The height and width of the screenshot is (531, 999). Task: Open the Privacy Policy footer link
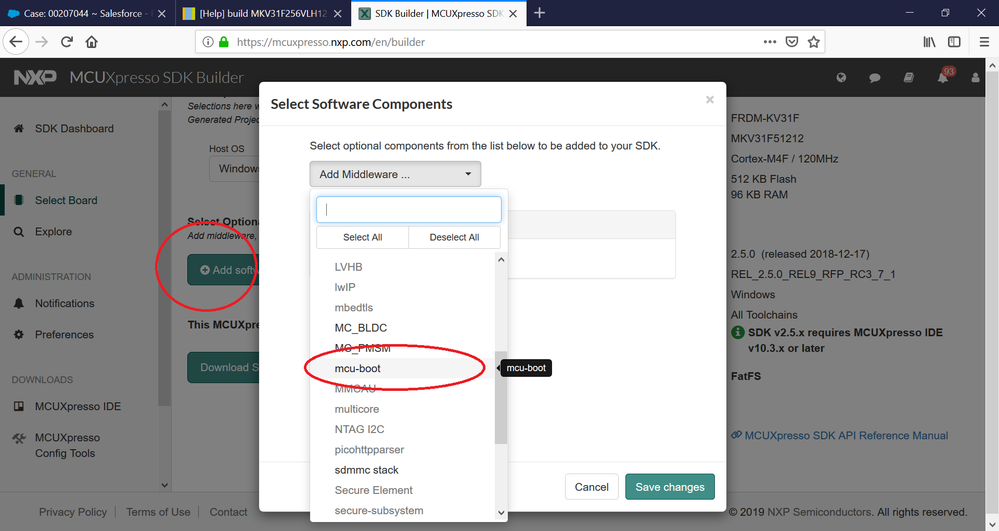pyautogui.click(x=73, y=512)
